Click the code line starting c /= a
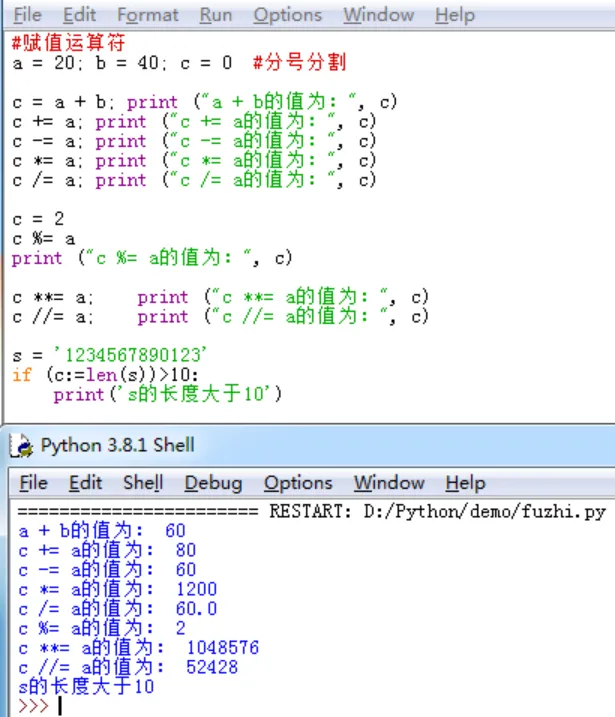615x717 pixels. coord(194,180)
